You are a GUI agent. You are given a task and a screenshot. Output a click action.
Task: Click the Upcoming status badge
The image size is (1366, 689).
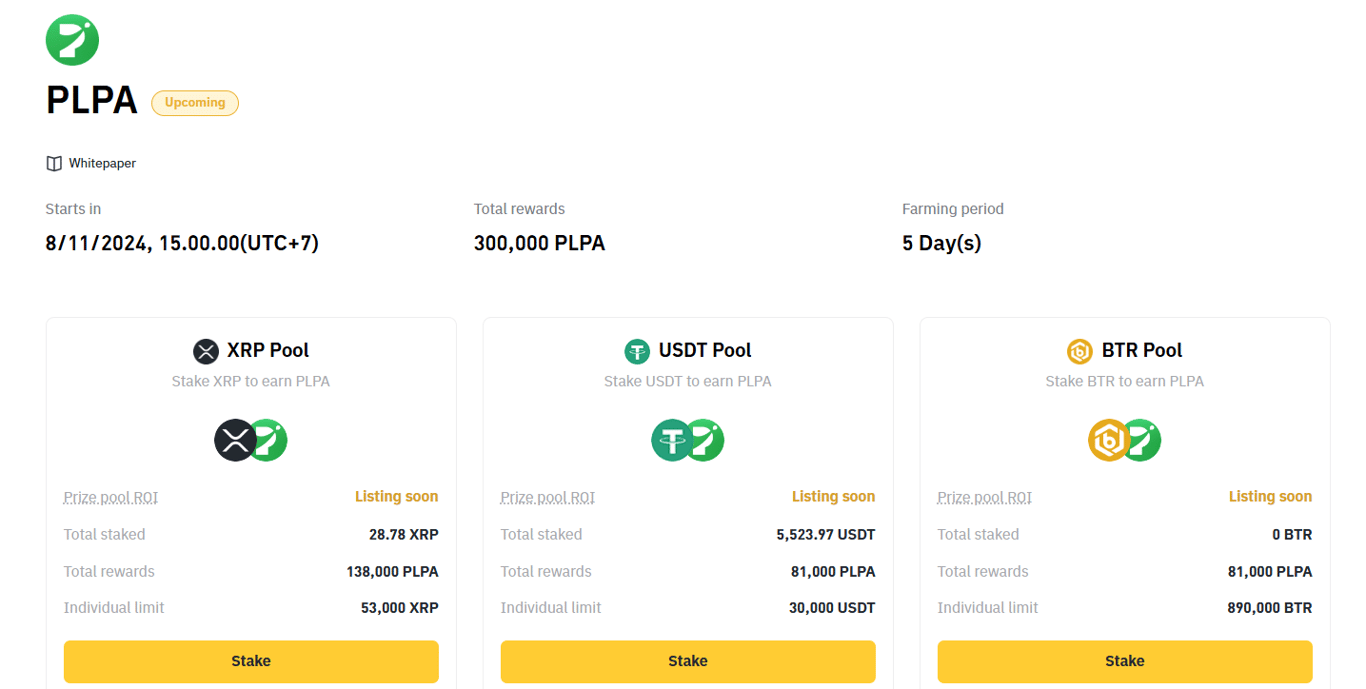[x=195, y=102]
